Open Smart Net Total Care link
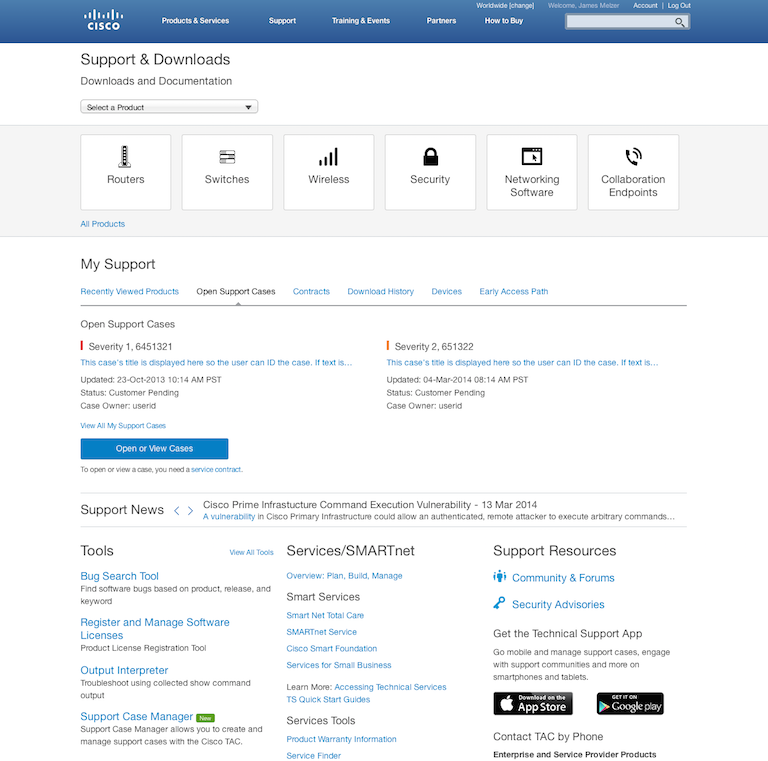 click(325, 616)
